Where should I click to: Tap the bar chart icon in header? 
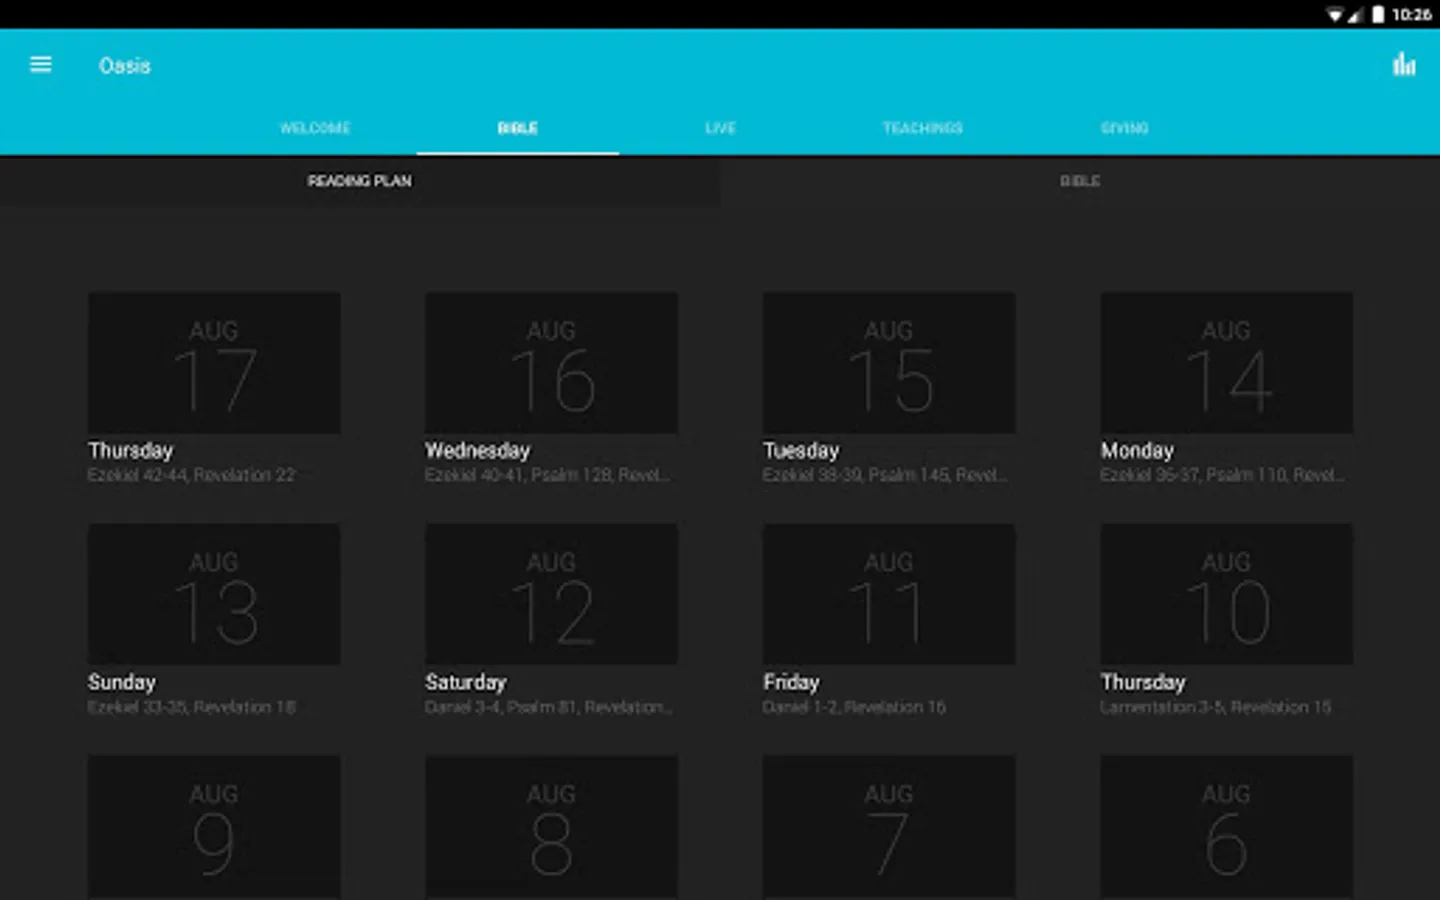coord(1404,65)
